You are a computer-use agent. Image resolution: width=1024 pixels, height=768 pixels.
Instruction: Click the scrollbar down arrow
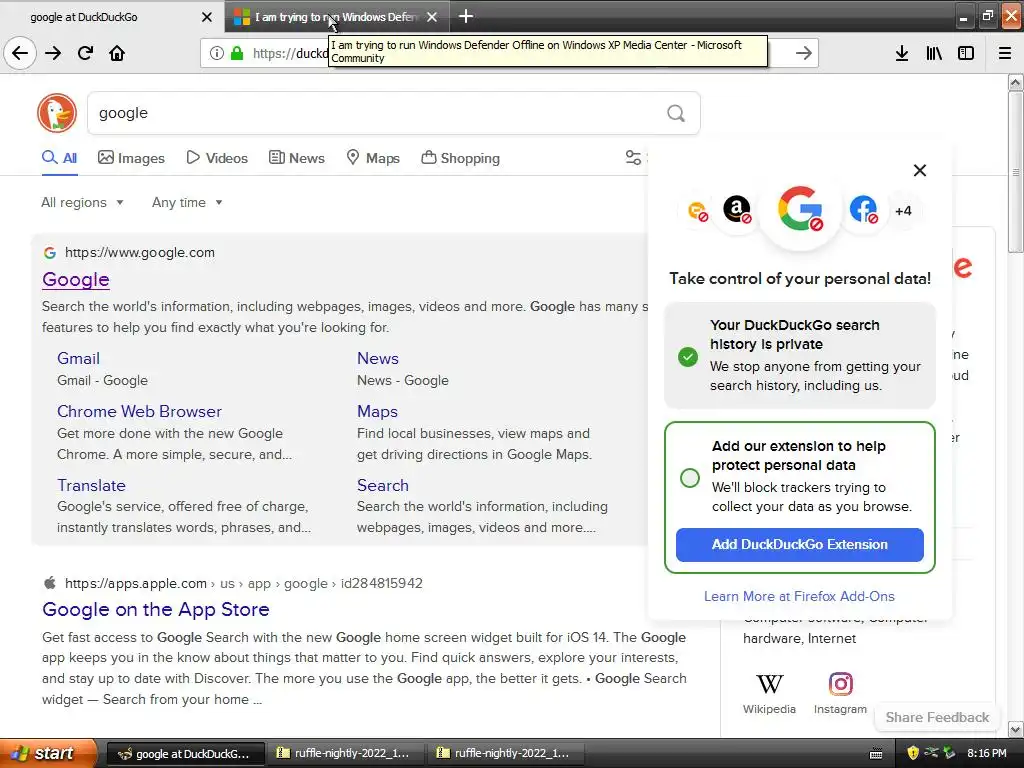(x=1015, y=728)
